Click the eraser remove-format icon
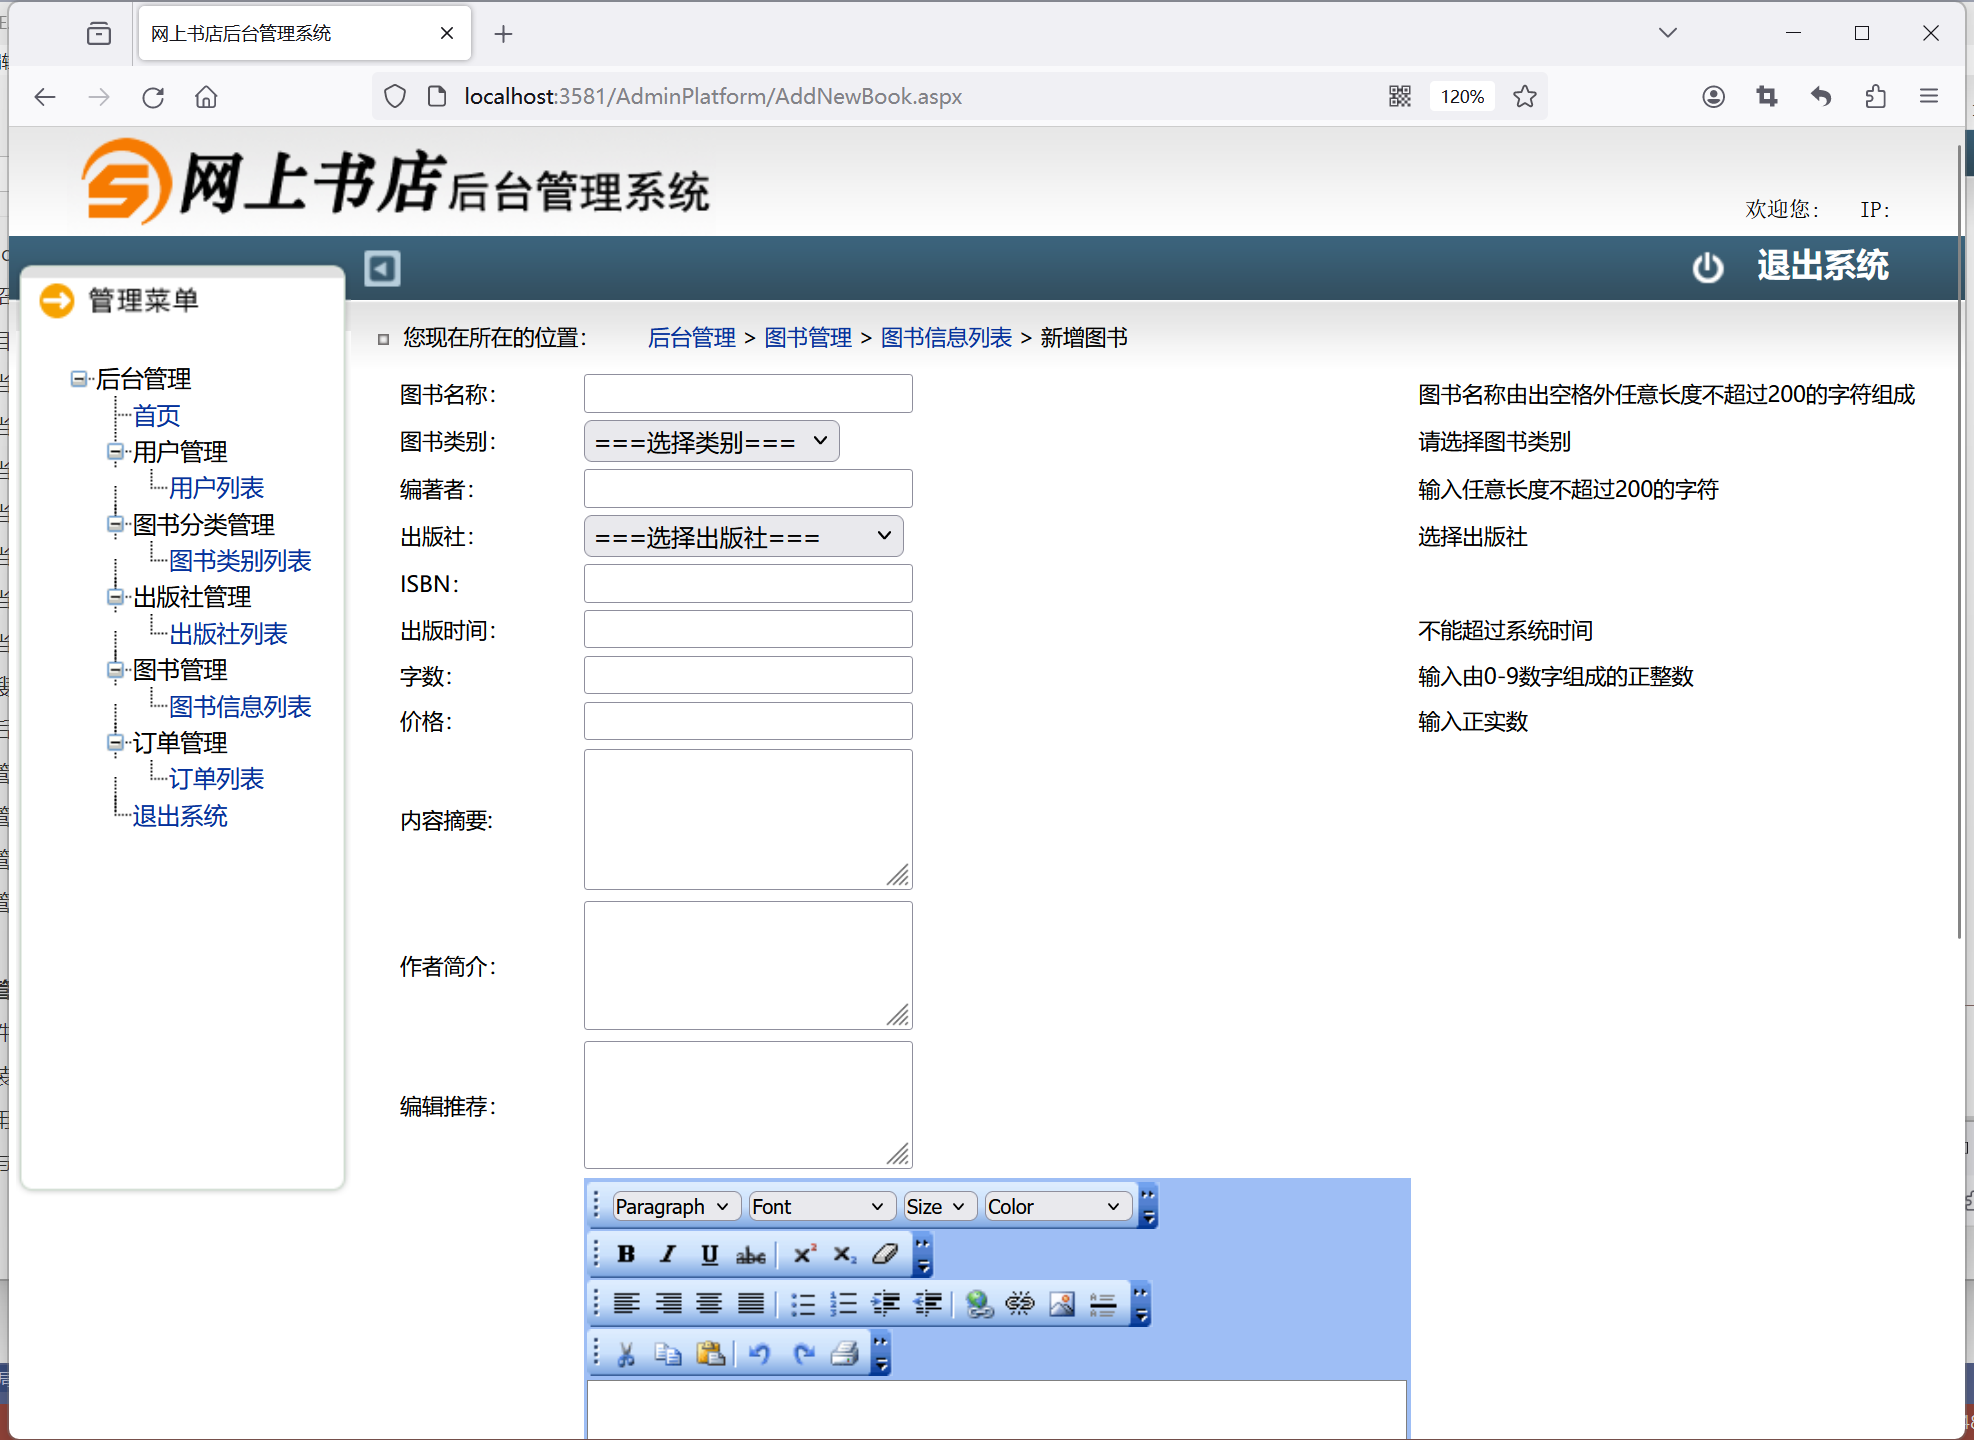 tap(885, 1254)
